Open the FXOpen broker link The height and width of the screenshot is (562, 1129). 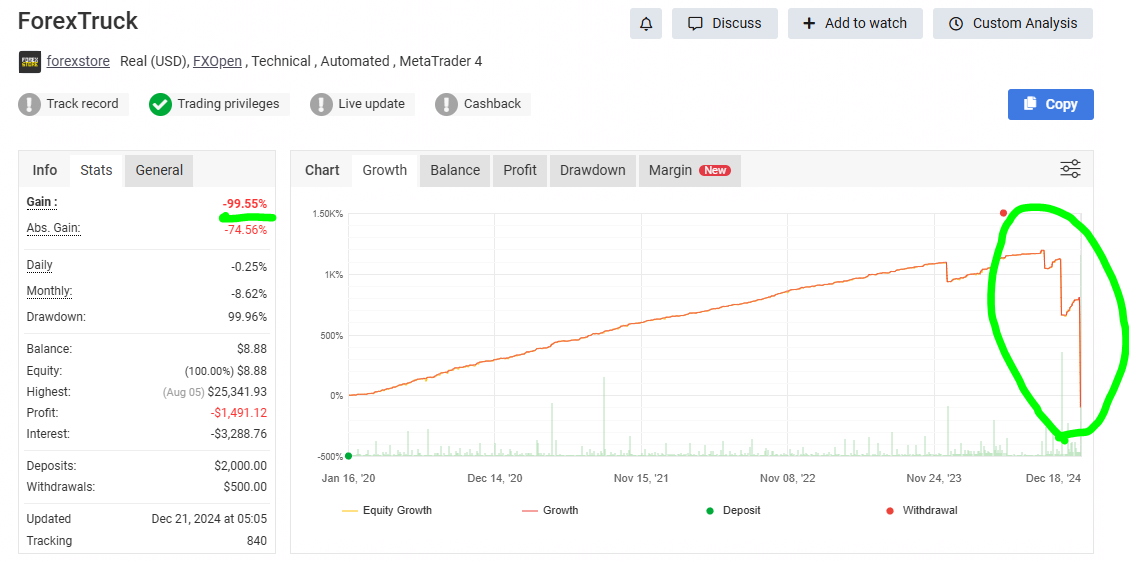tap(218, 61)
